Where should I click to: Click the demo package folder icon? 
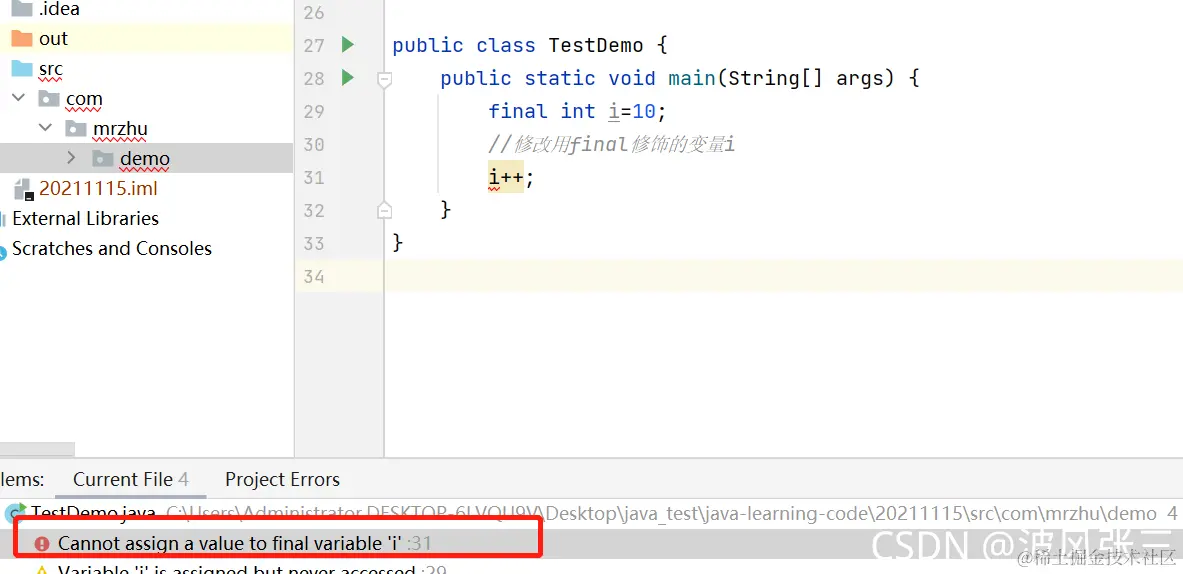click(103, 158)
